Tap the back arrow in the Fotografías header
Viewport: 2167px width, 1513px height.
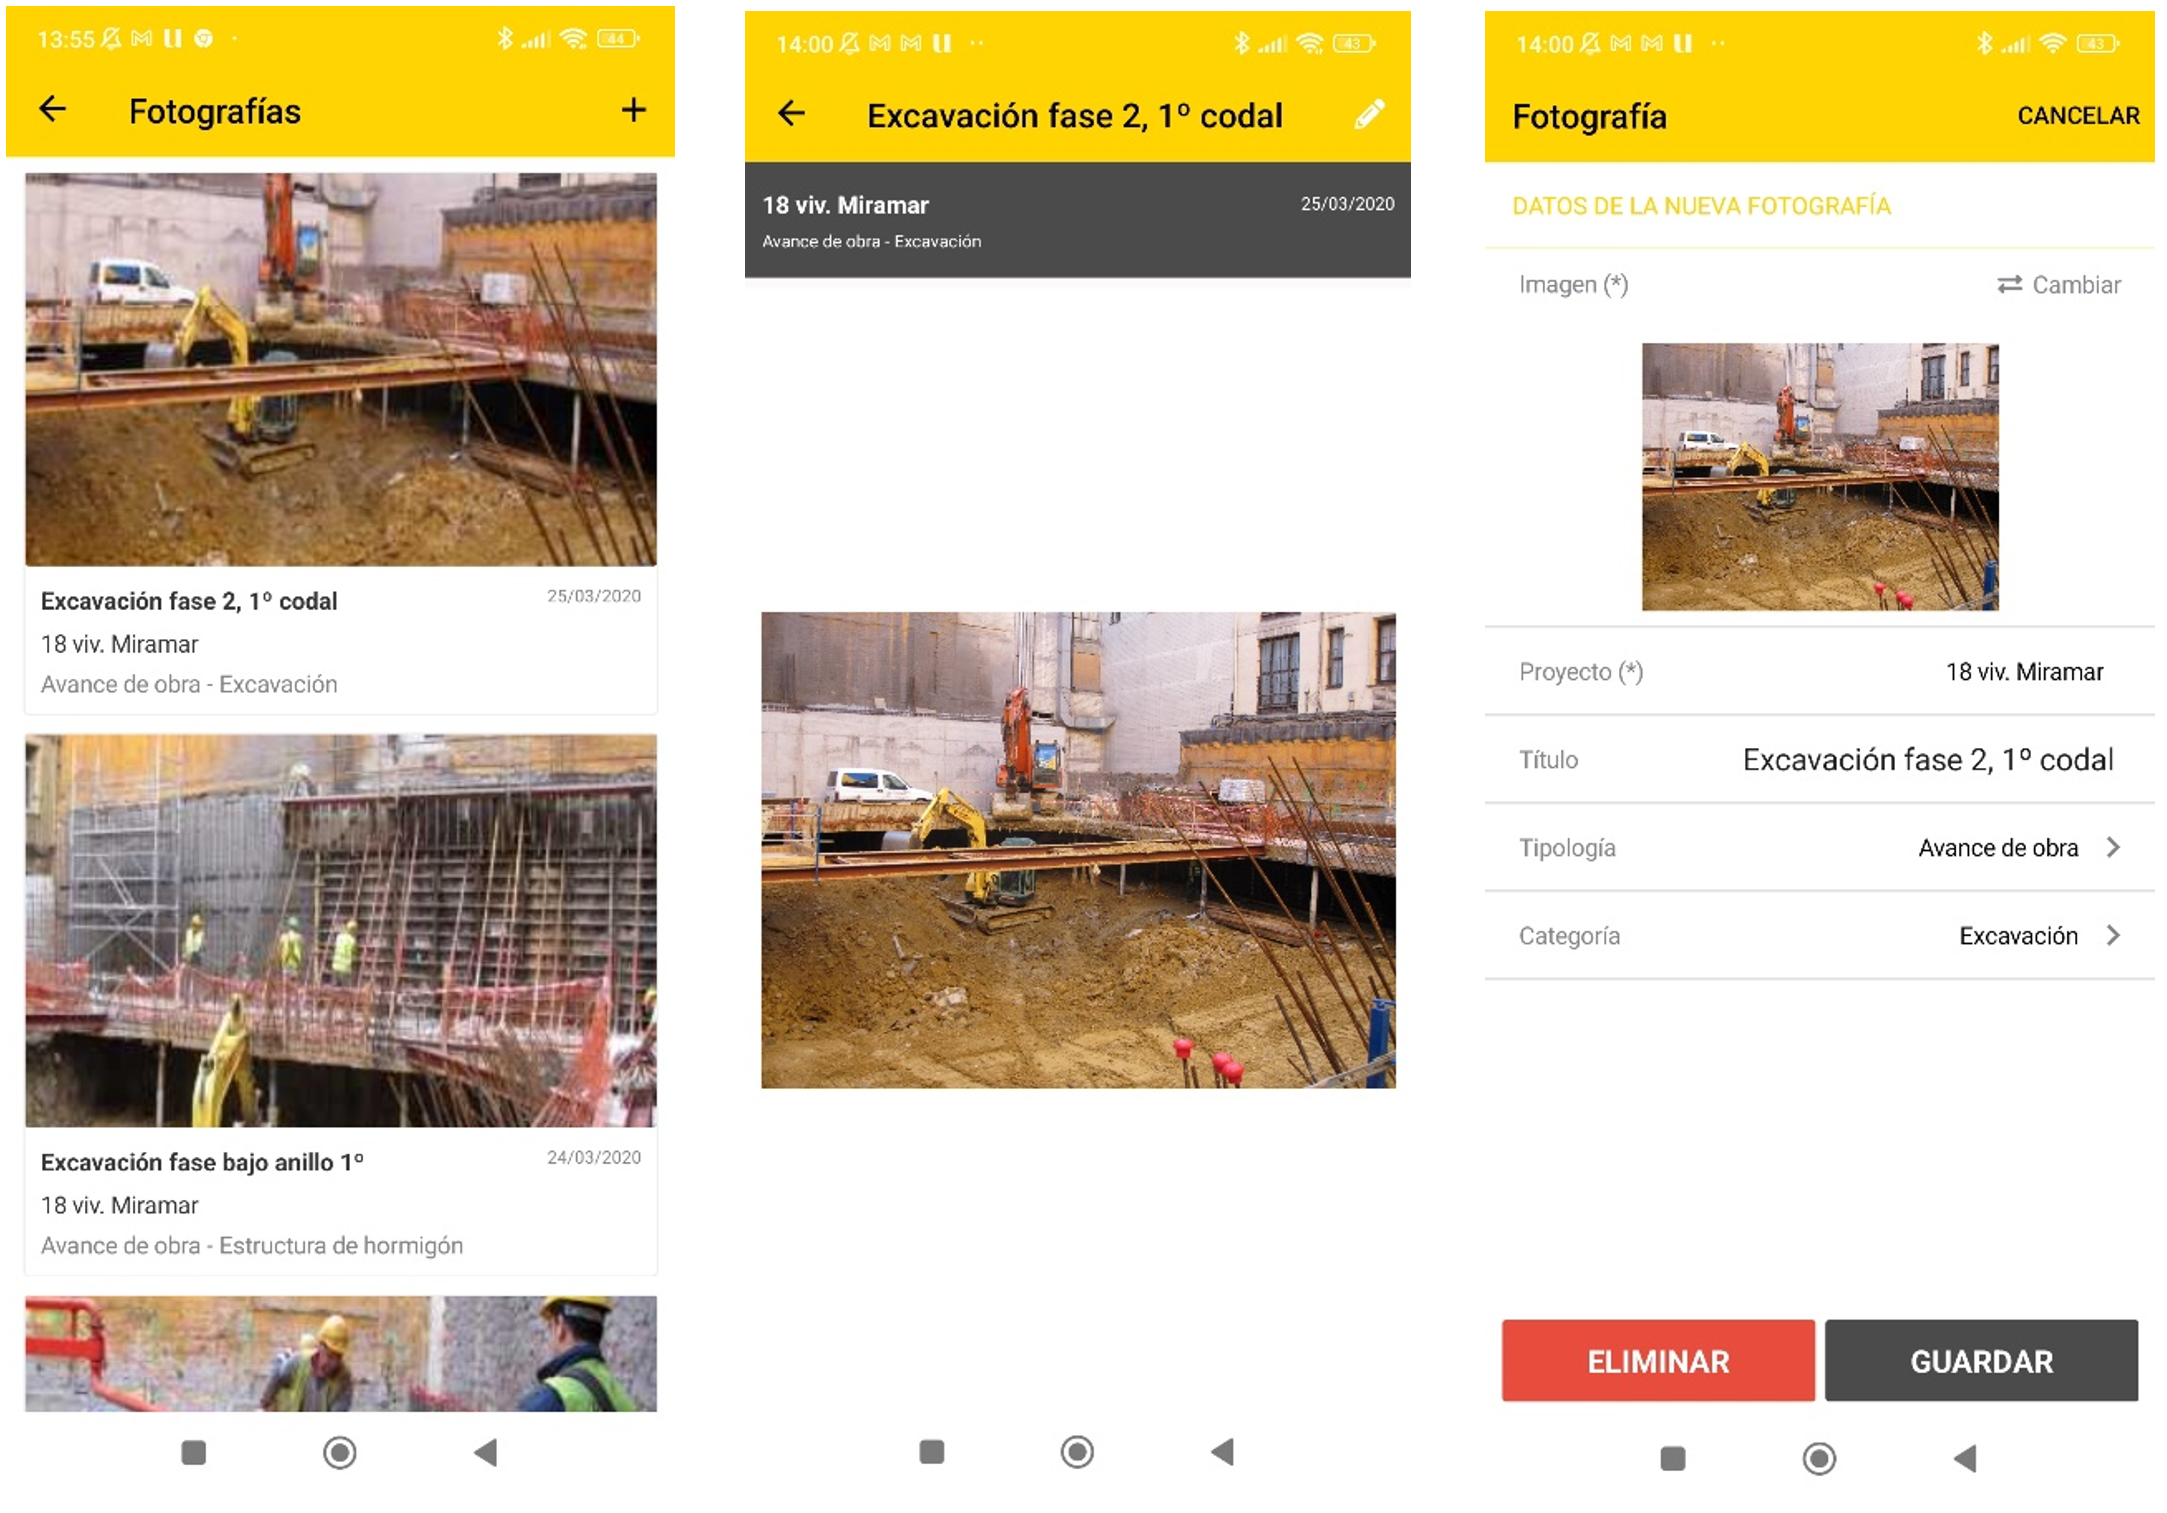click(x=53, y=109)
